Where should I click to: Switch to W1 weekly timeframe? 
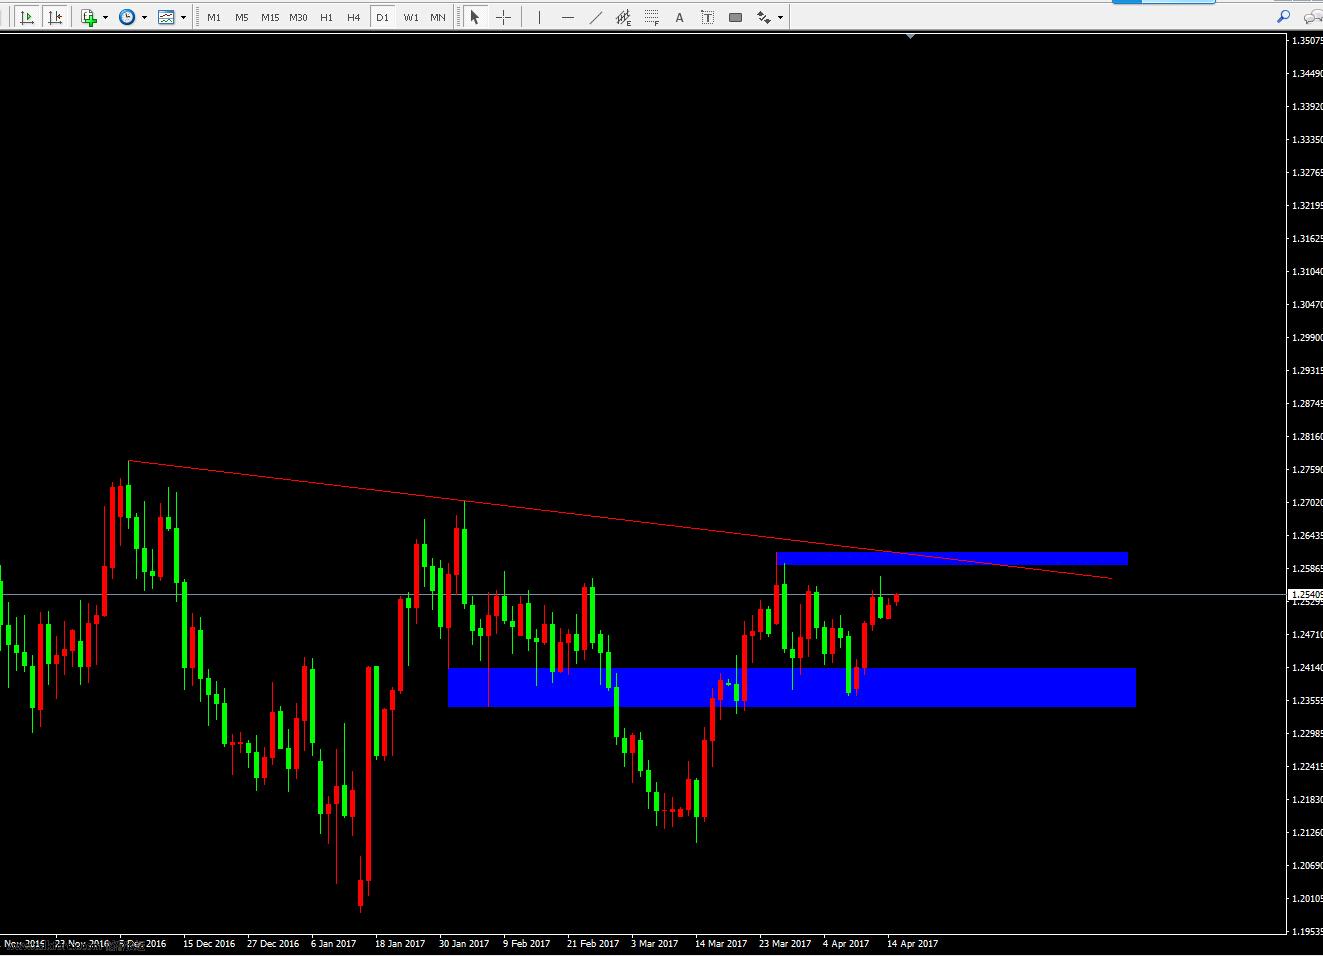click(411, 17)
